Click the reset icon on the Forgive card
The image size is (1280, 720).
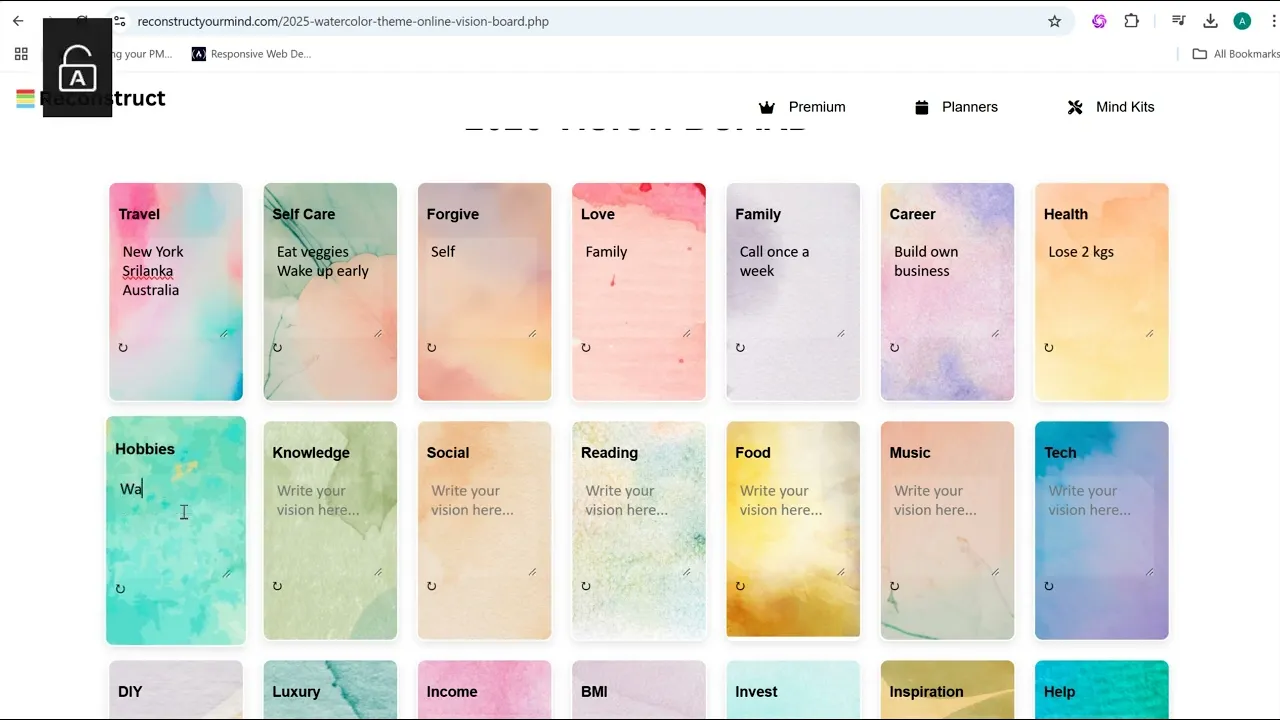click(432, 348)
